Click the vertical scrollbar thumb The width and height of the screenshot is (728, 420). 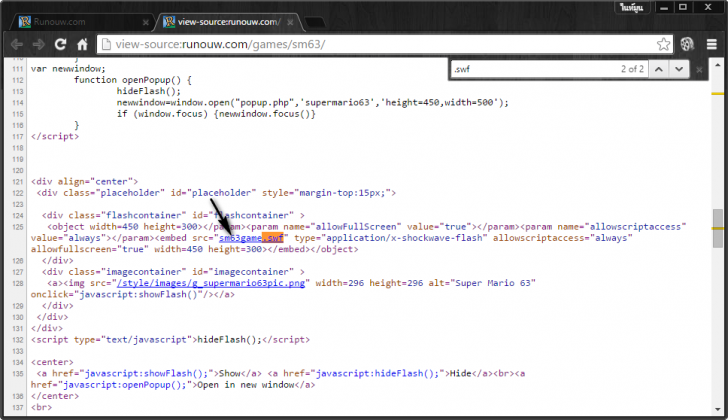[718, 228]
